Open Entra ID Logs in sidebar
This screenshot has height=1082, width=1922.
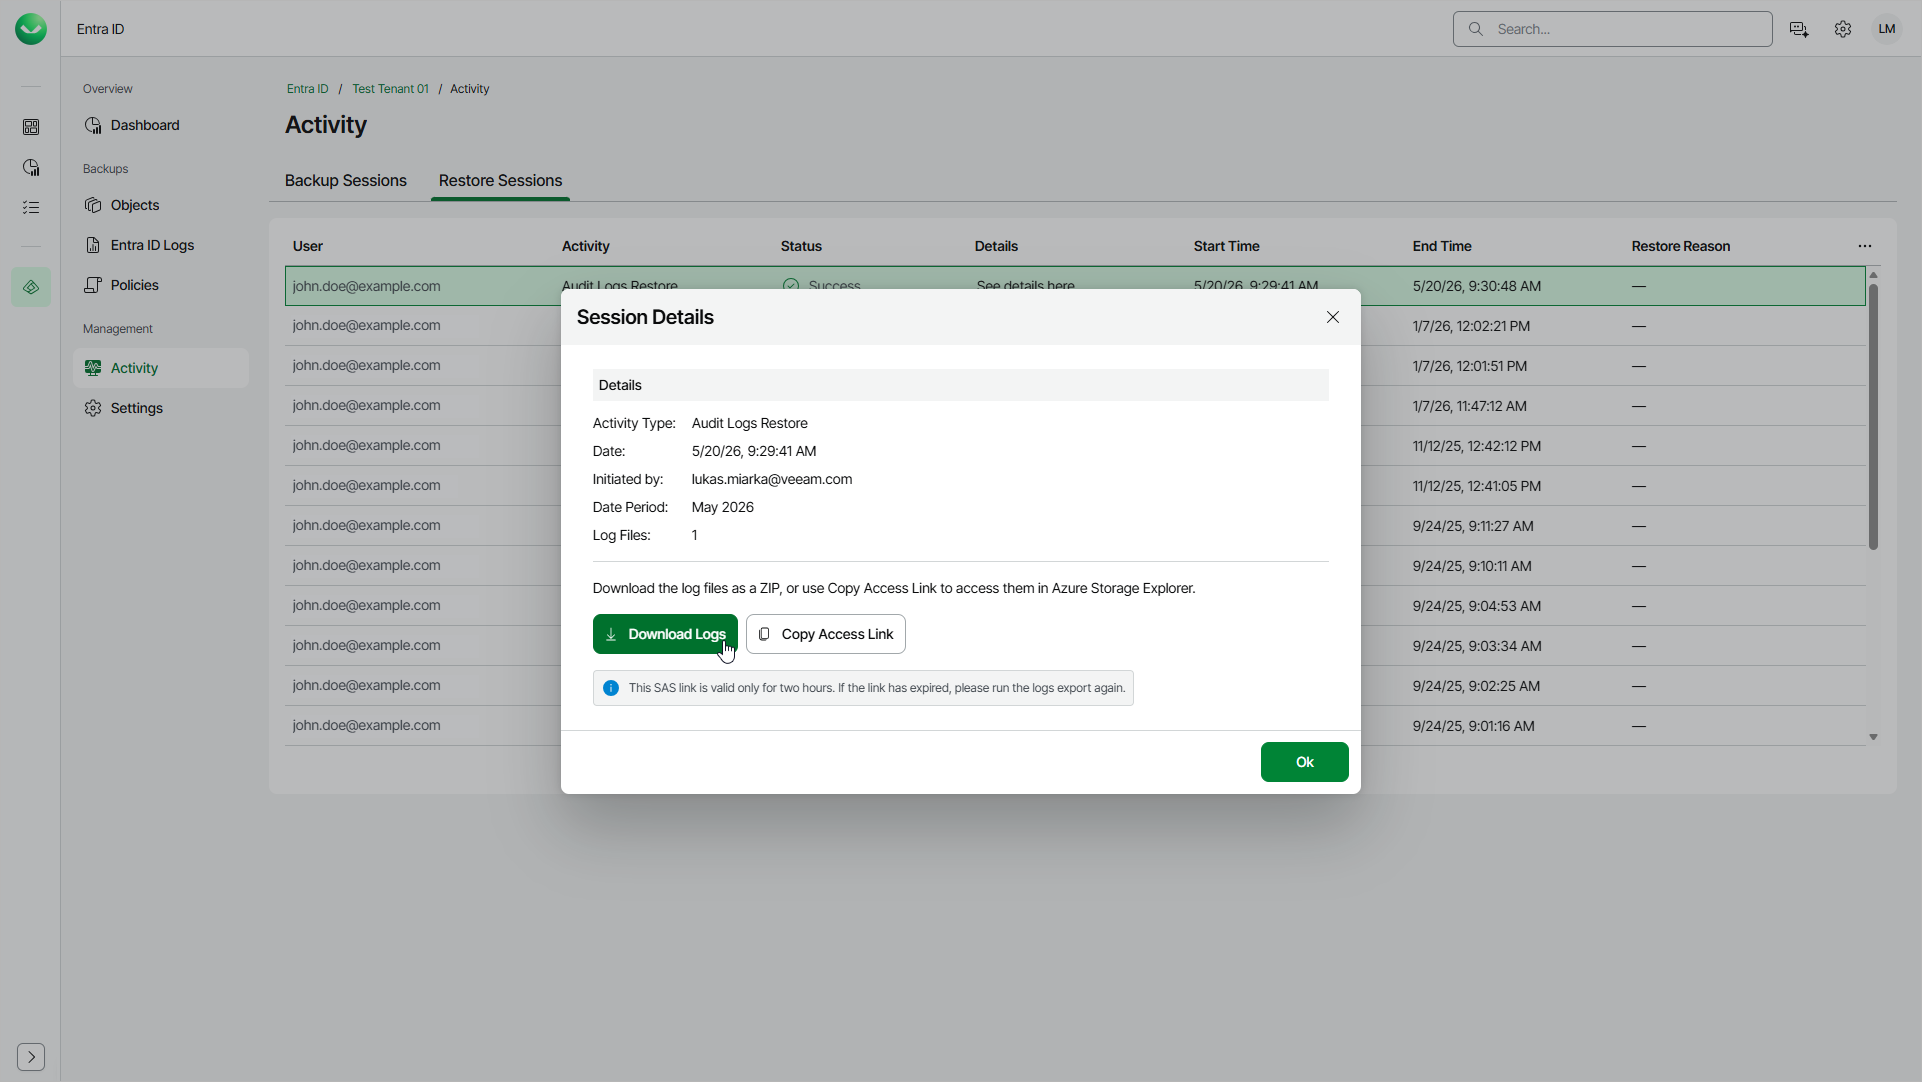coord(160,245)
